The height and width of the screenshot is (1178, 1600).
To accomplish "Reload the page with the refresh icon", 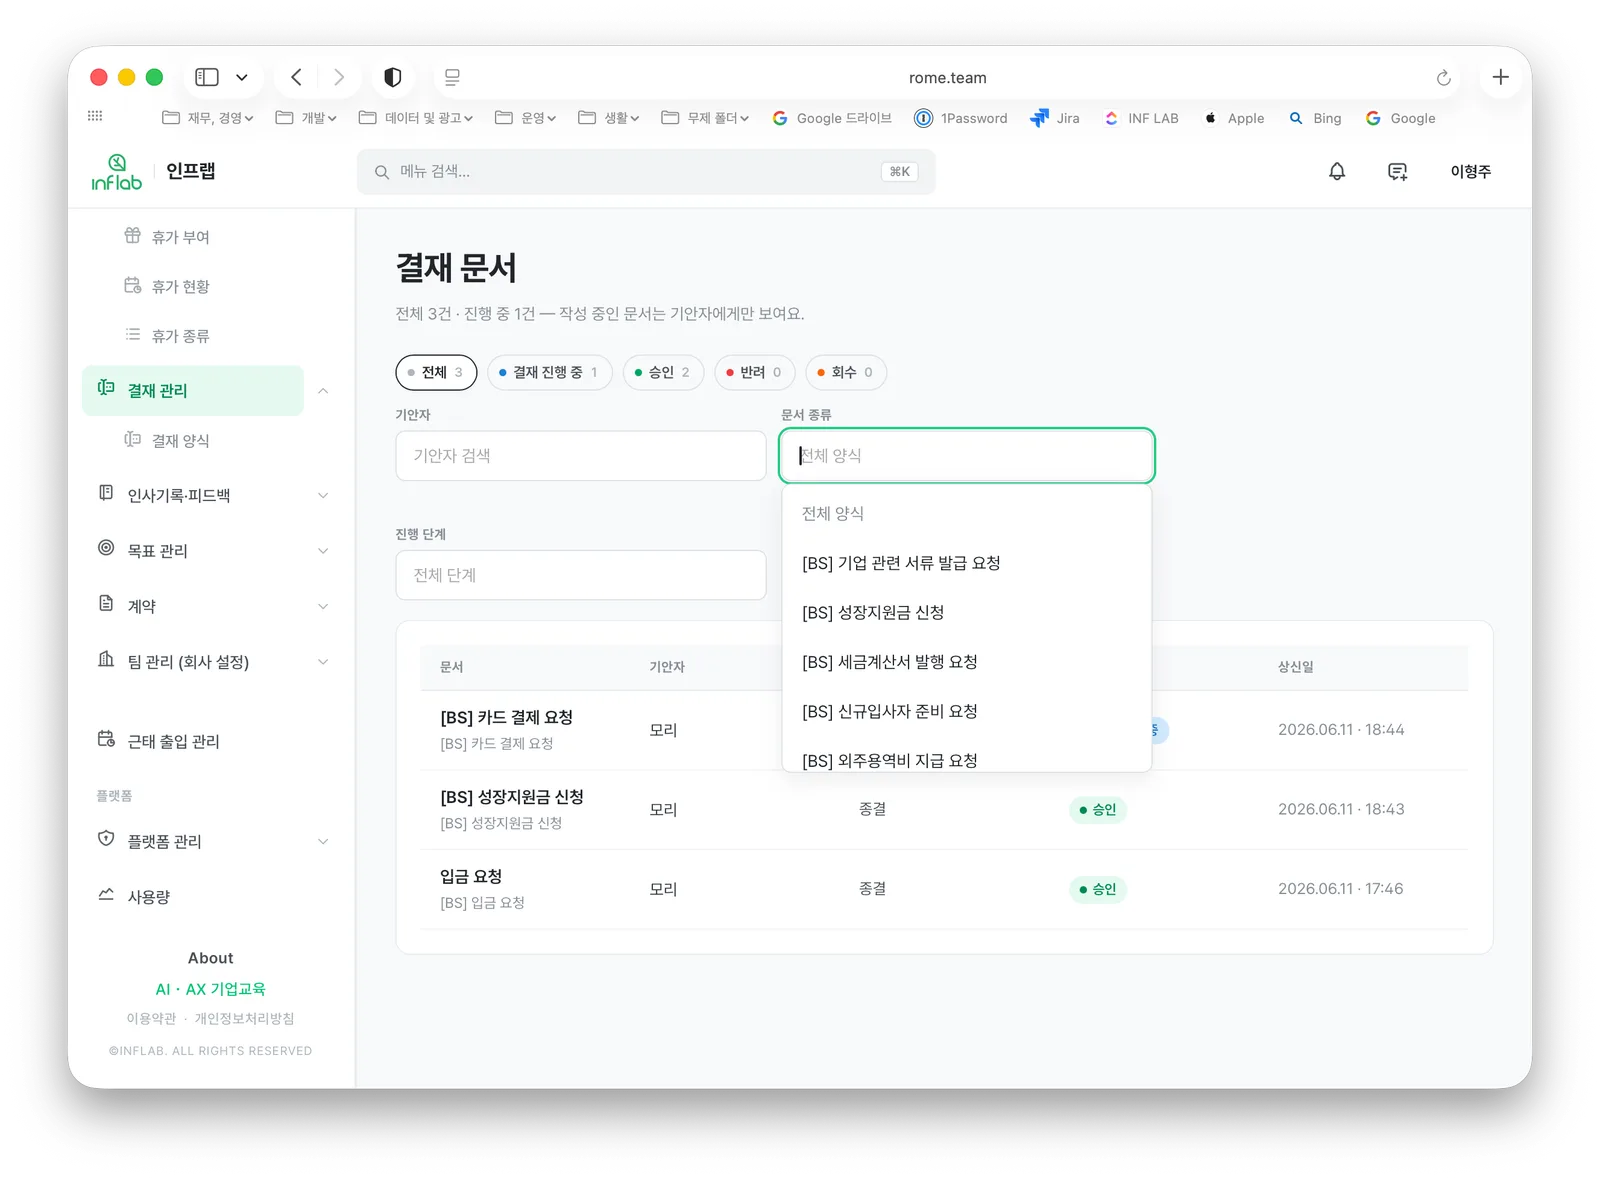I will tap(1443, 78).
